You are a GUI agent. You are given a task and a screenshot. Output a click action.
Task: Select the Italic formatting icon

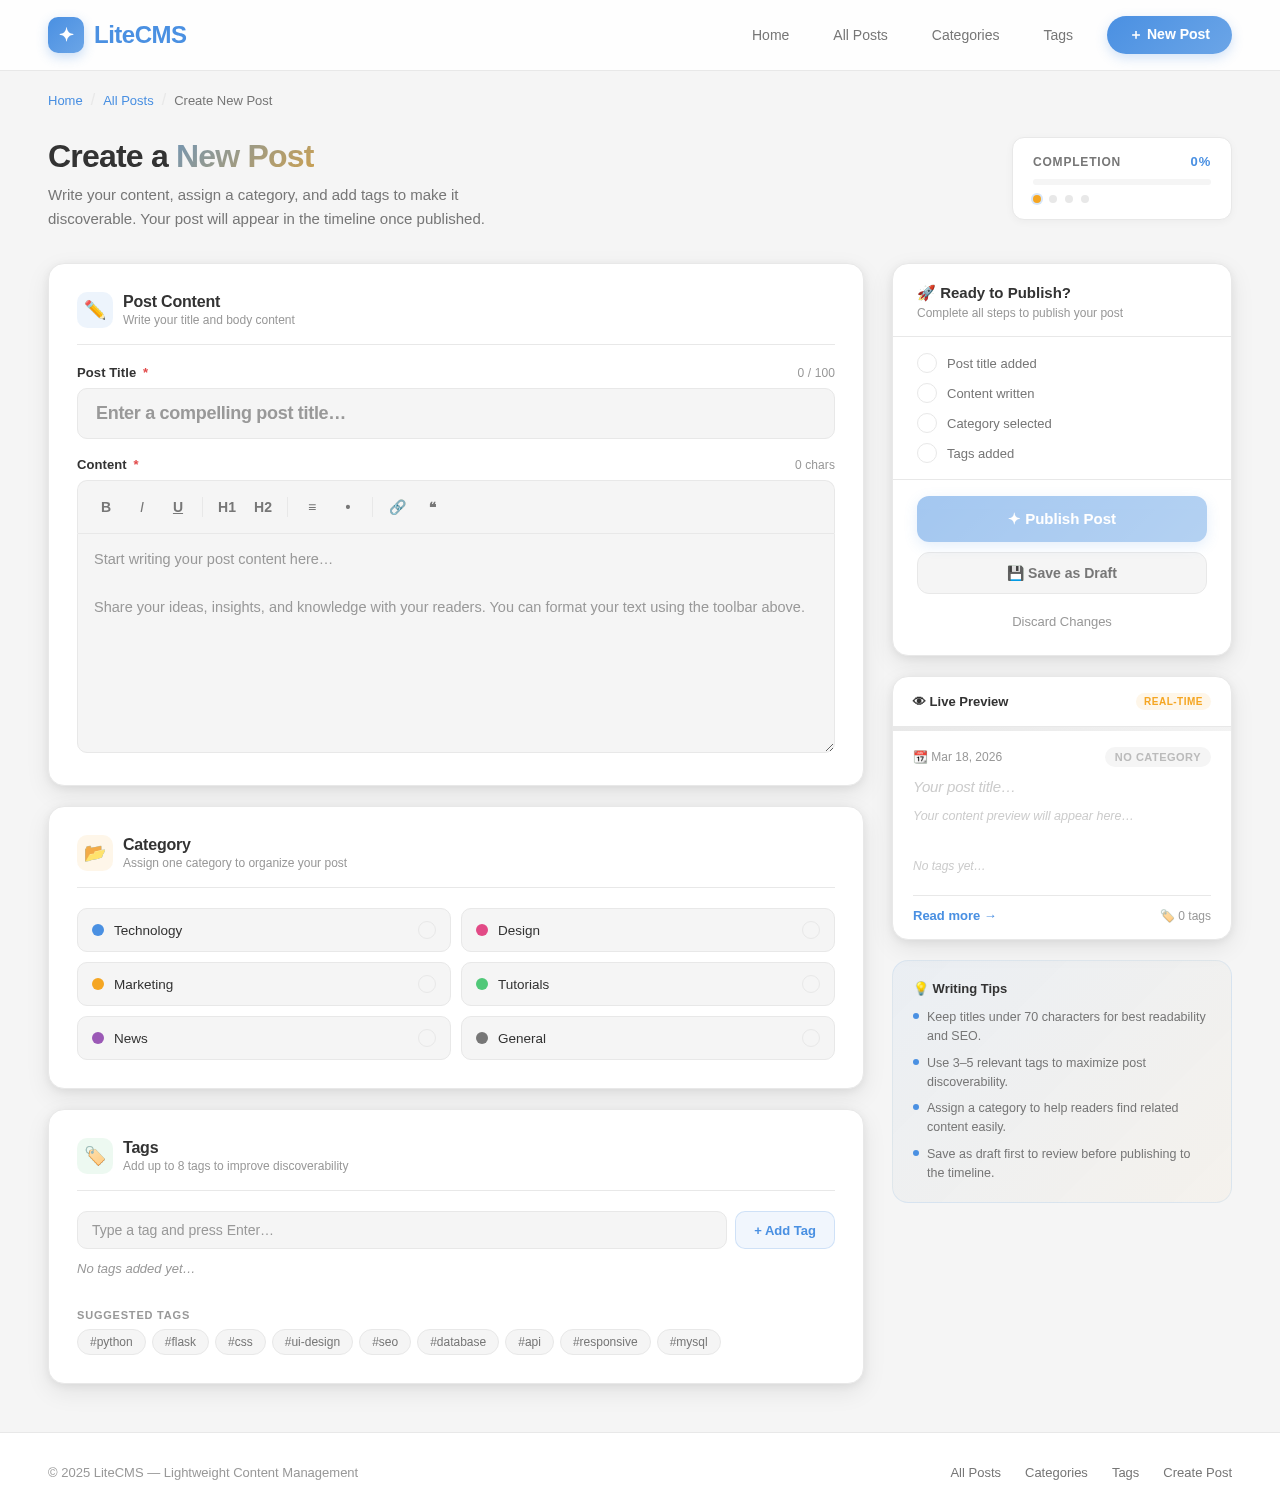(x=142, y=507)
